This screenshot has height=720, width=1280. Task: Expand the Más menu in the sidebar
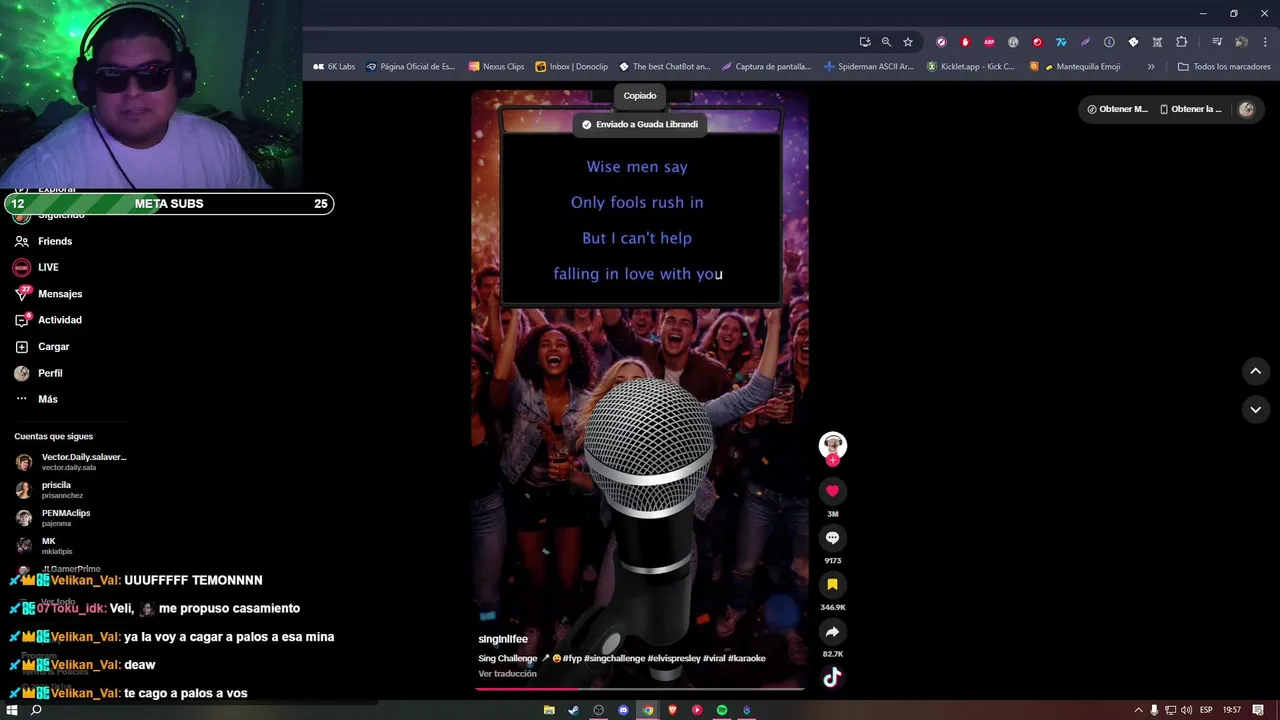pyautogui.click(x=36, y=399)
